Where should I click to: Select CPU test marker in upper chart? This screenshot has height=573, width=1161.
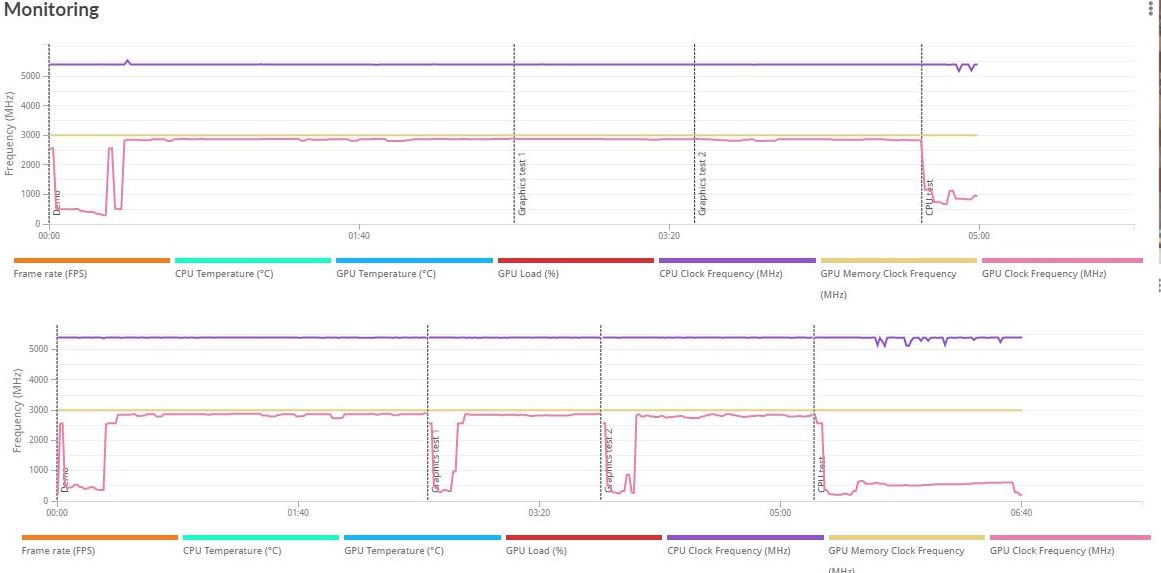tap(930, 197)
